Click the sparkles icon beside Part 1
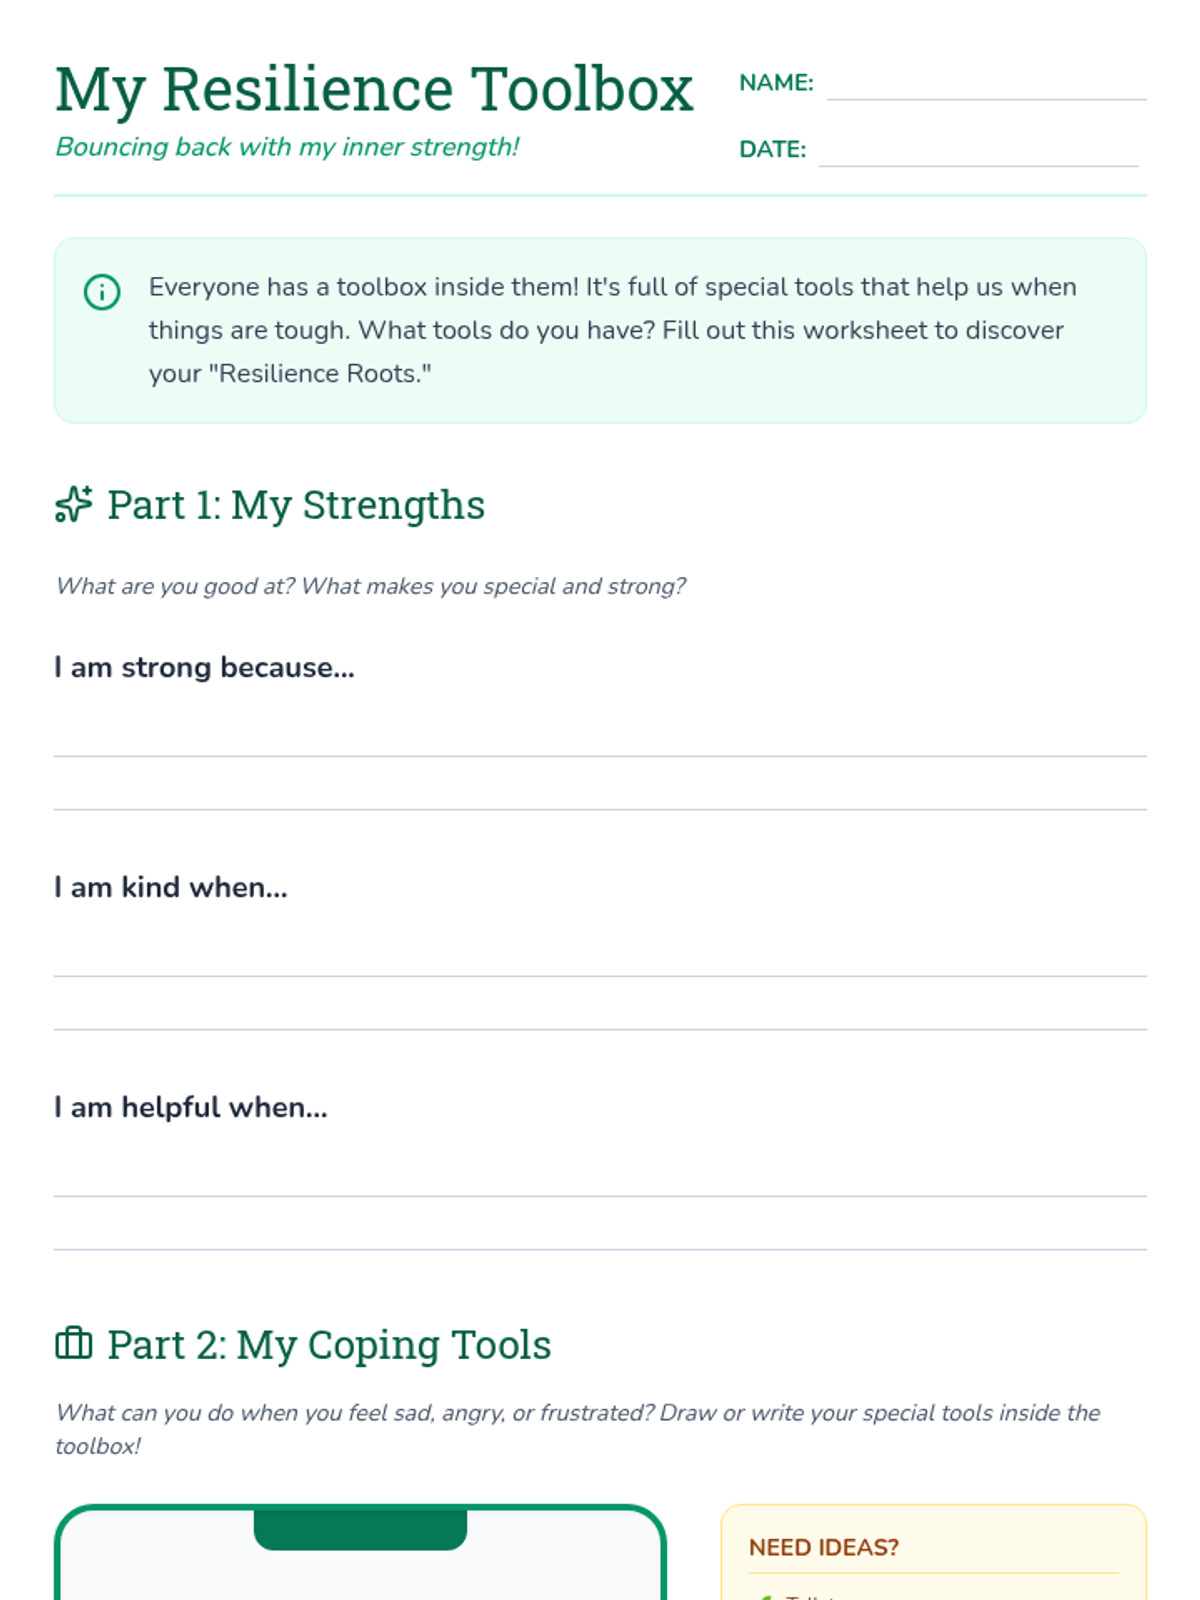Image resolution: width=1200 pixels, height=1600 pixels. coord(74,505)
